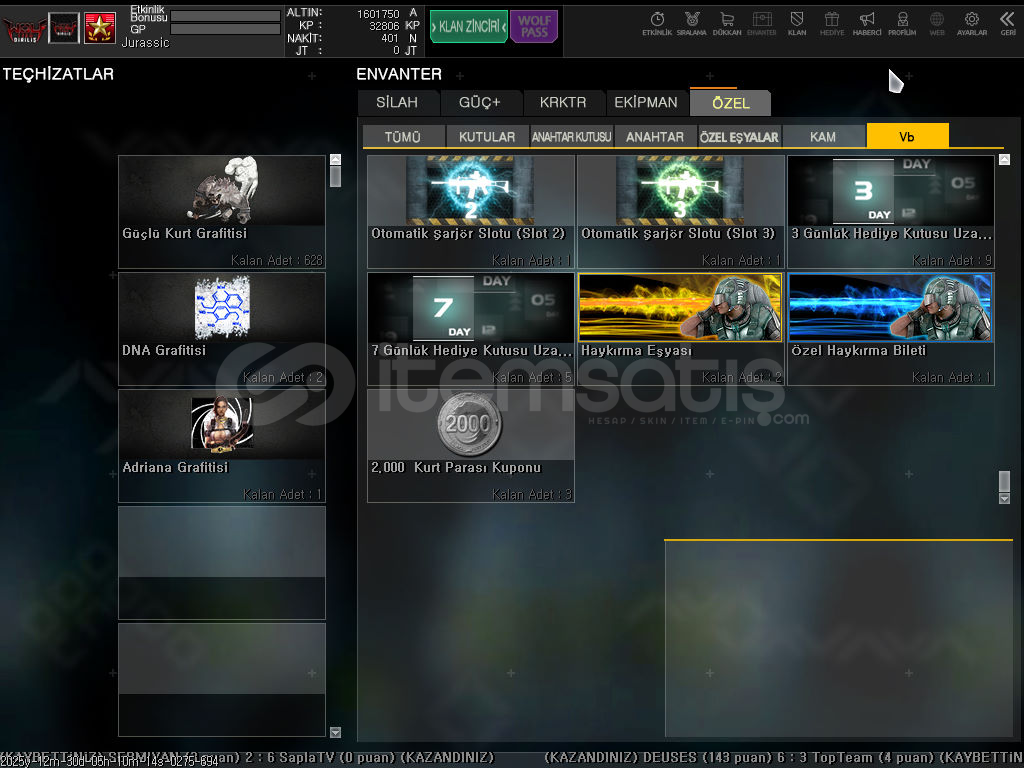
Task: Select the KUTULAR sub-tab
Action: pyautogui.click(x=487, y=137)
